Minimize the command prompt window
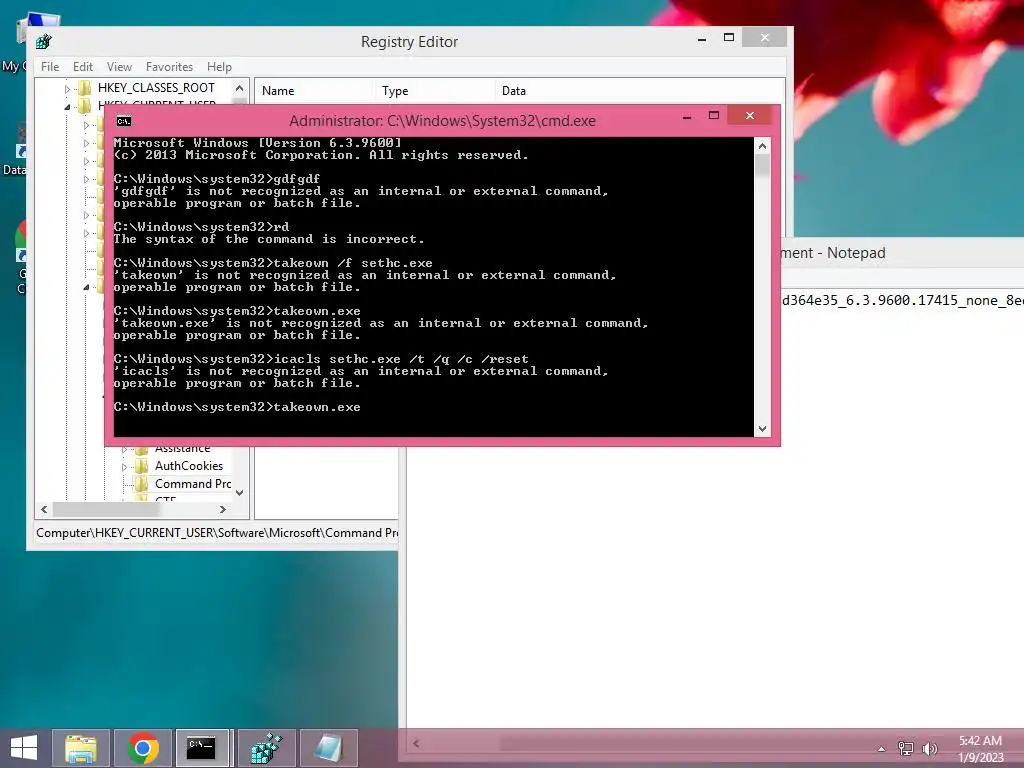The image size is (1024, 768). [x=687, y=117]
